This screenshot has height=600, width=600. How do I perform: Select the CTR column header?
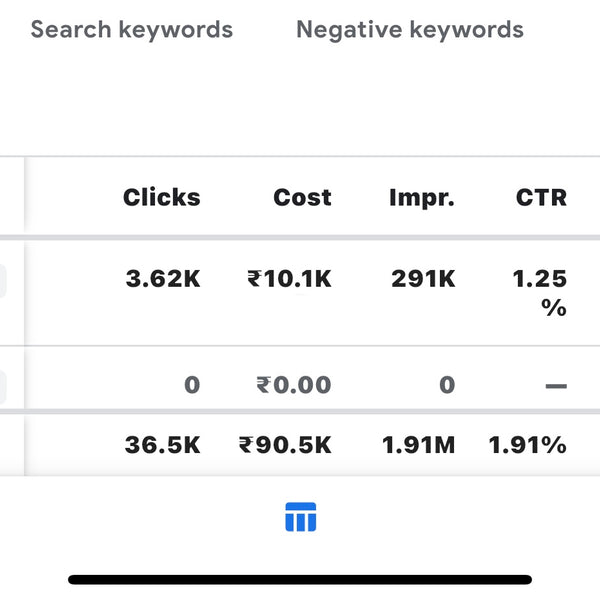(541, 198)
